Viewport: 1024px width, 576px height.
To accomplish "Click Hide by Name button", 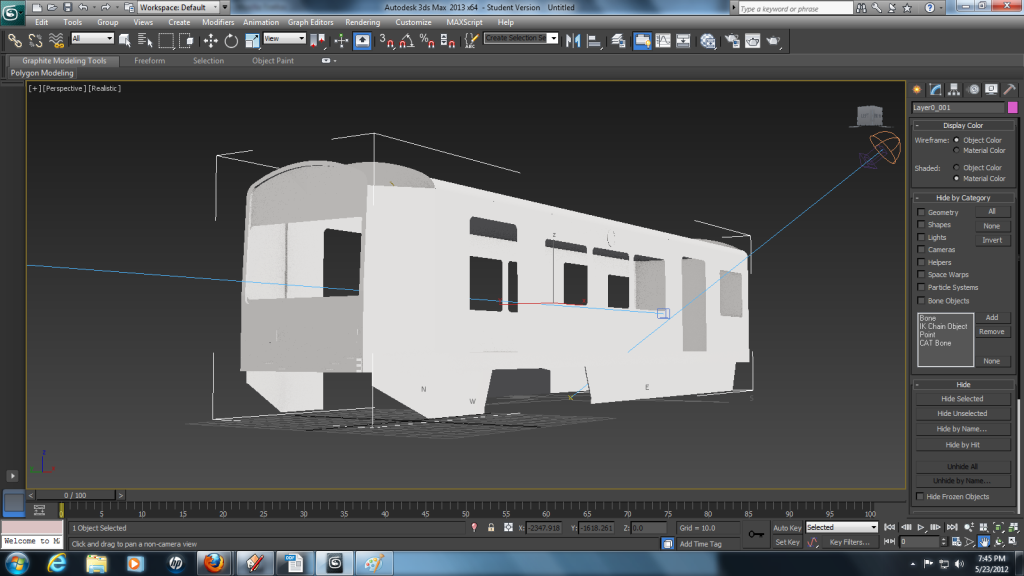I will point(962,429).
